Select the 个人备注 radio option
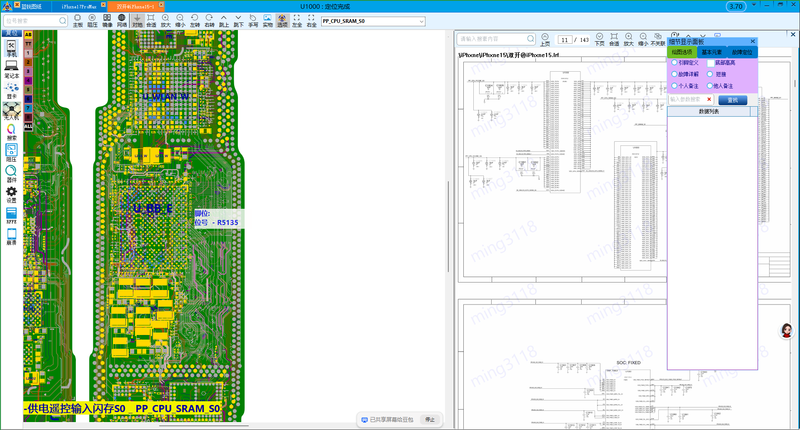This screenshot has width=800, height=430. [673, 87]
